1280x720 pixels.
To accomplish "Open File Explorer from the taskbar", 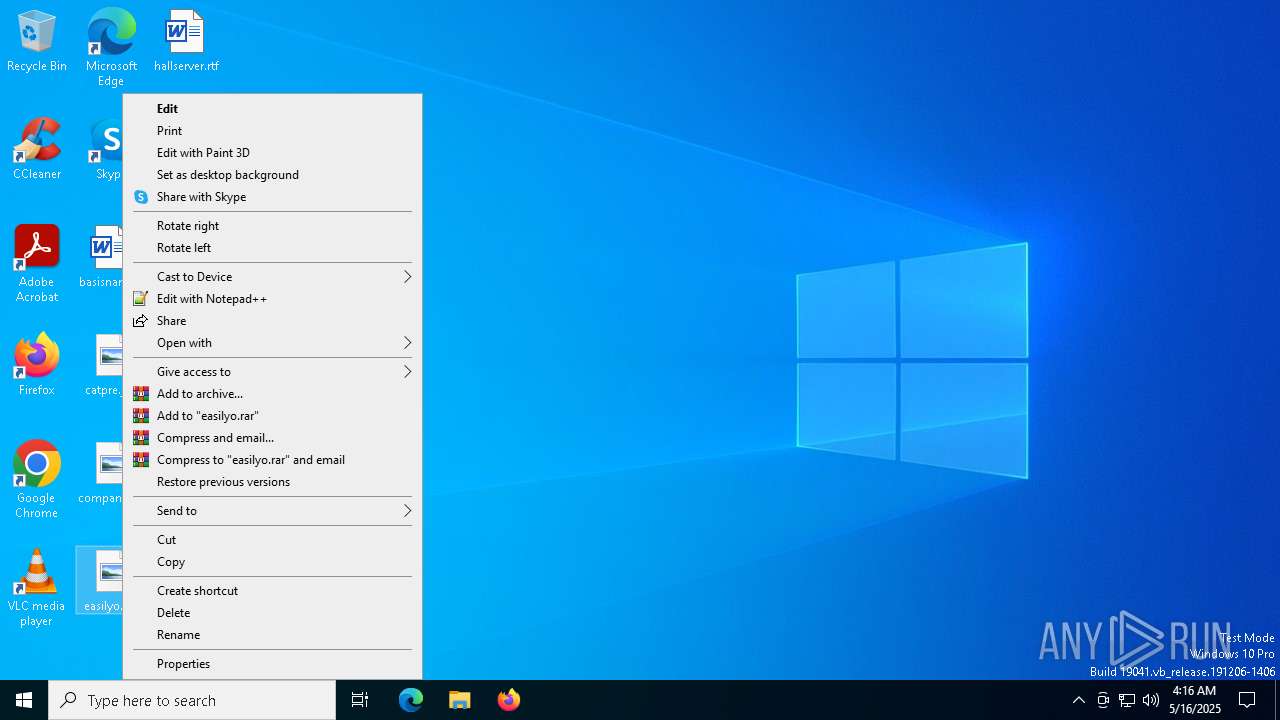I will pyautogui.click(x=460, y=700).
